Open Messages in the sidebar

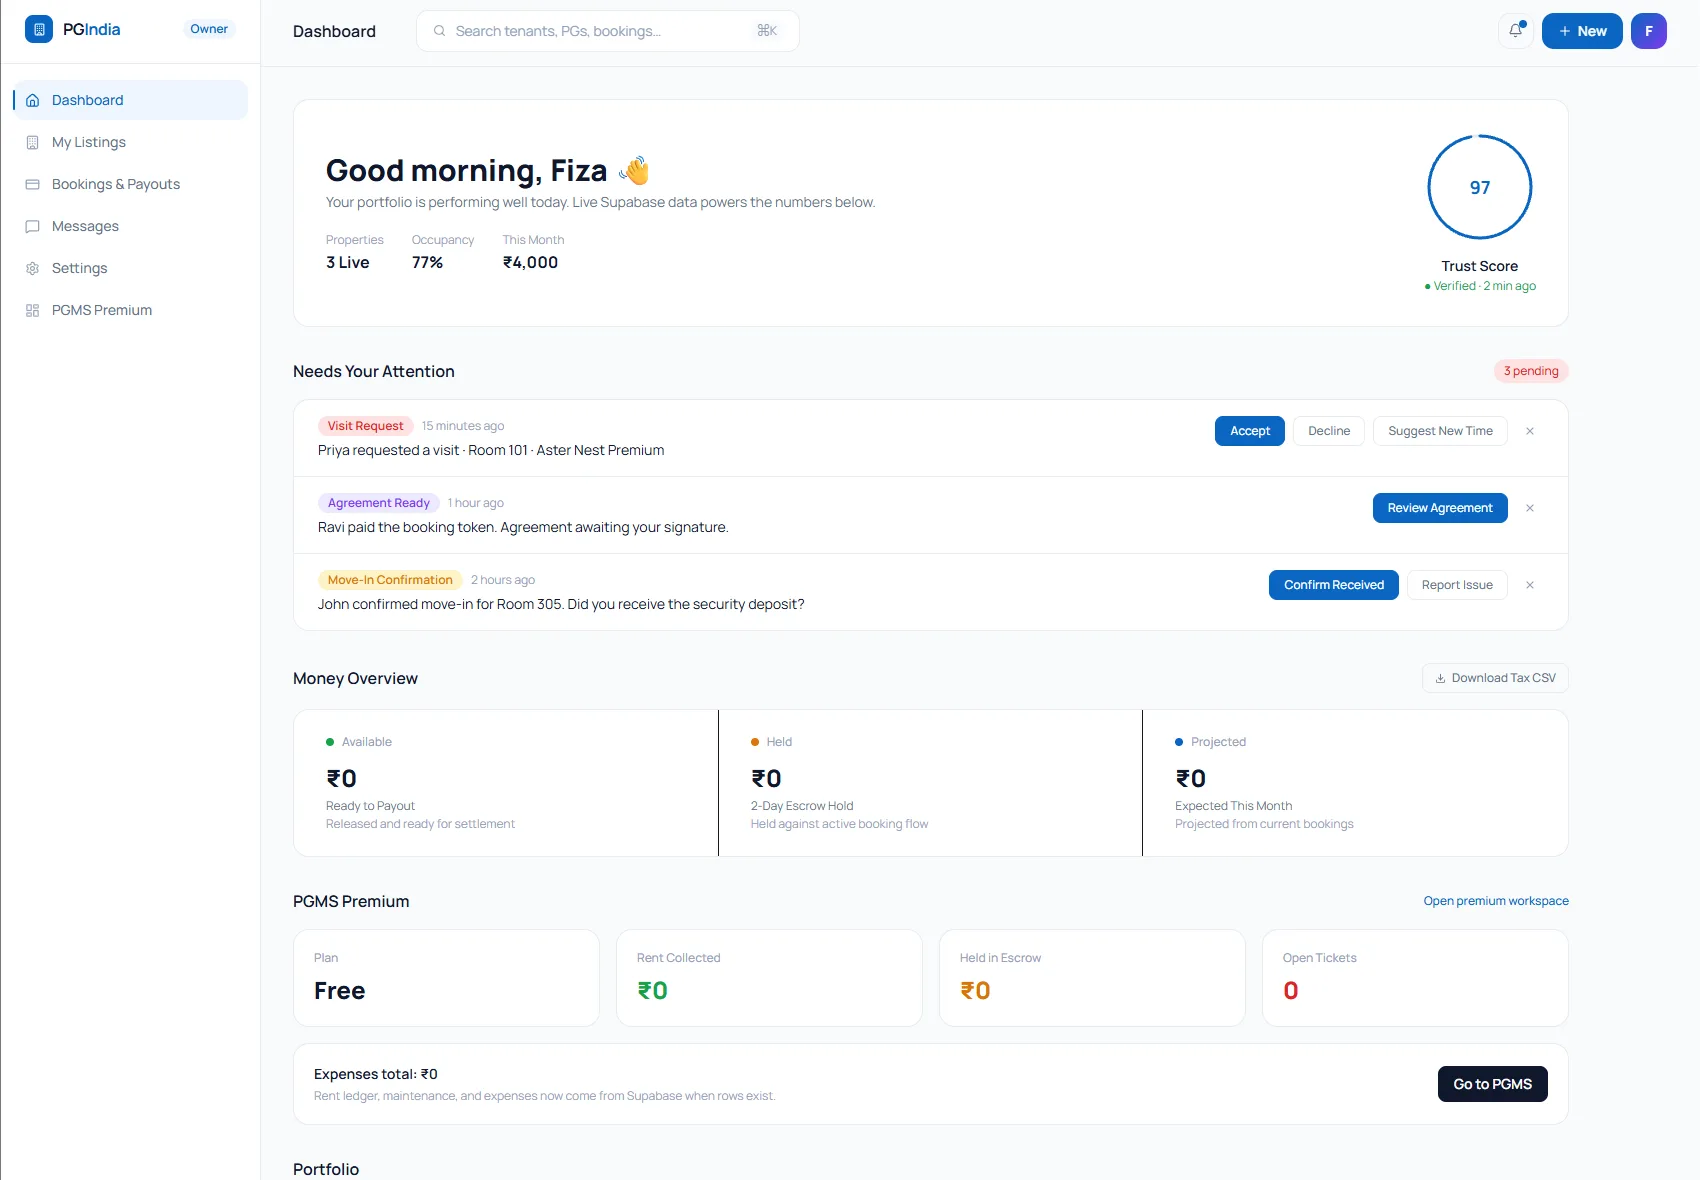click(x=130, y=226)
